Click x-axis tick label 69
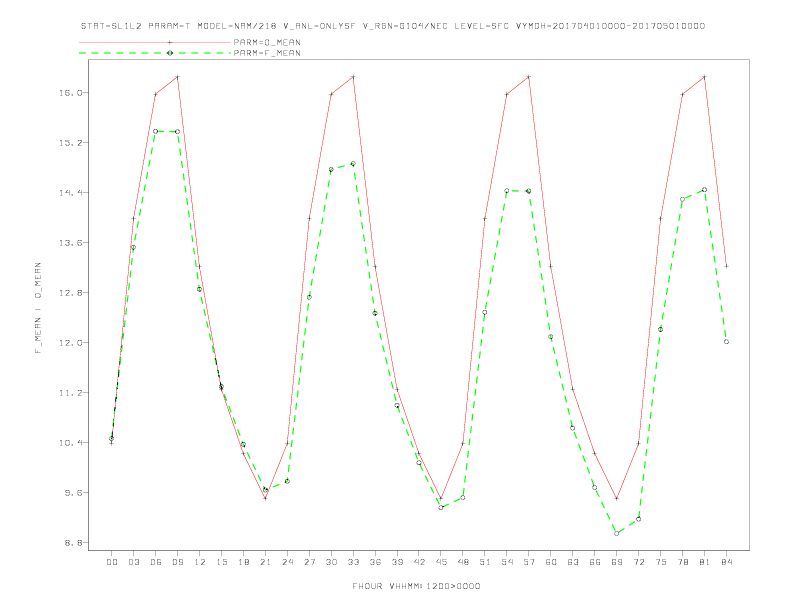 [617, 562]
